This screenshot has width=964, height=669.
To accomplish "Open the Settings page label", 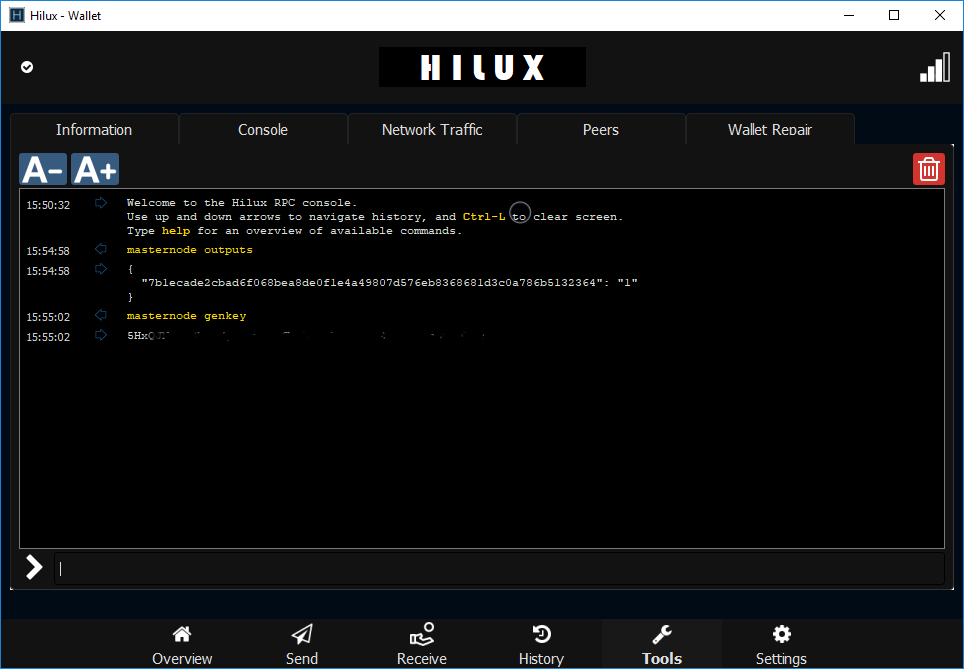I will coord(781,659).
